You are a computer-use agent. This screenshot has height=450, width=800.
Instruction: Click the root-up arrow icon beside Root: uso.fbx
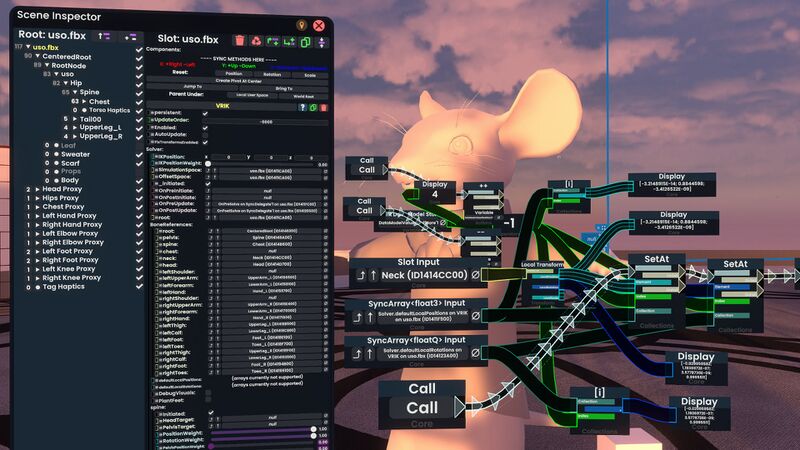click(104, 36)
